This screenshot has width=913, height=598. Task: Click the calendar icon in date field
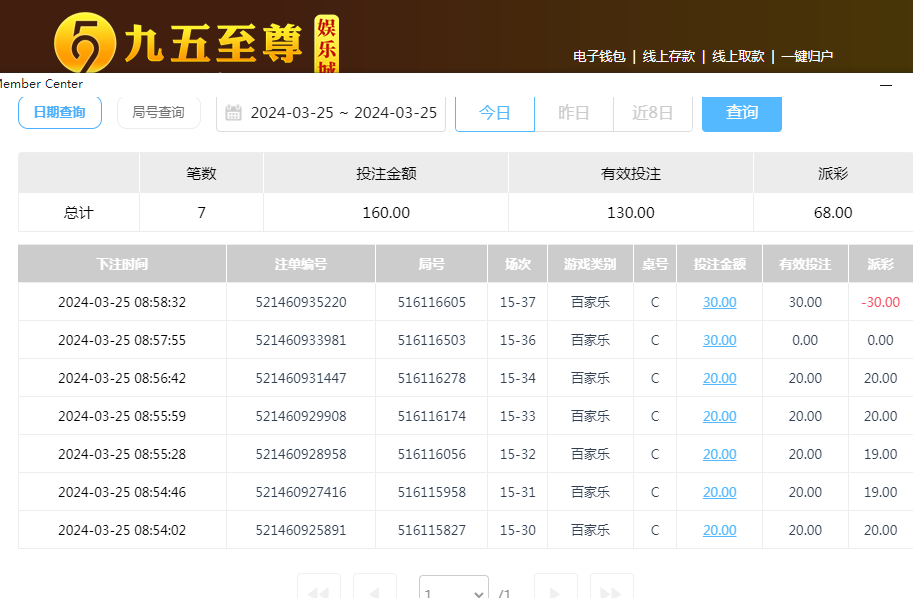pyautogui.click(x=233, y=112)
